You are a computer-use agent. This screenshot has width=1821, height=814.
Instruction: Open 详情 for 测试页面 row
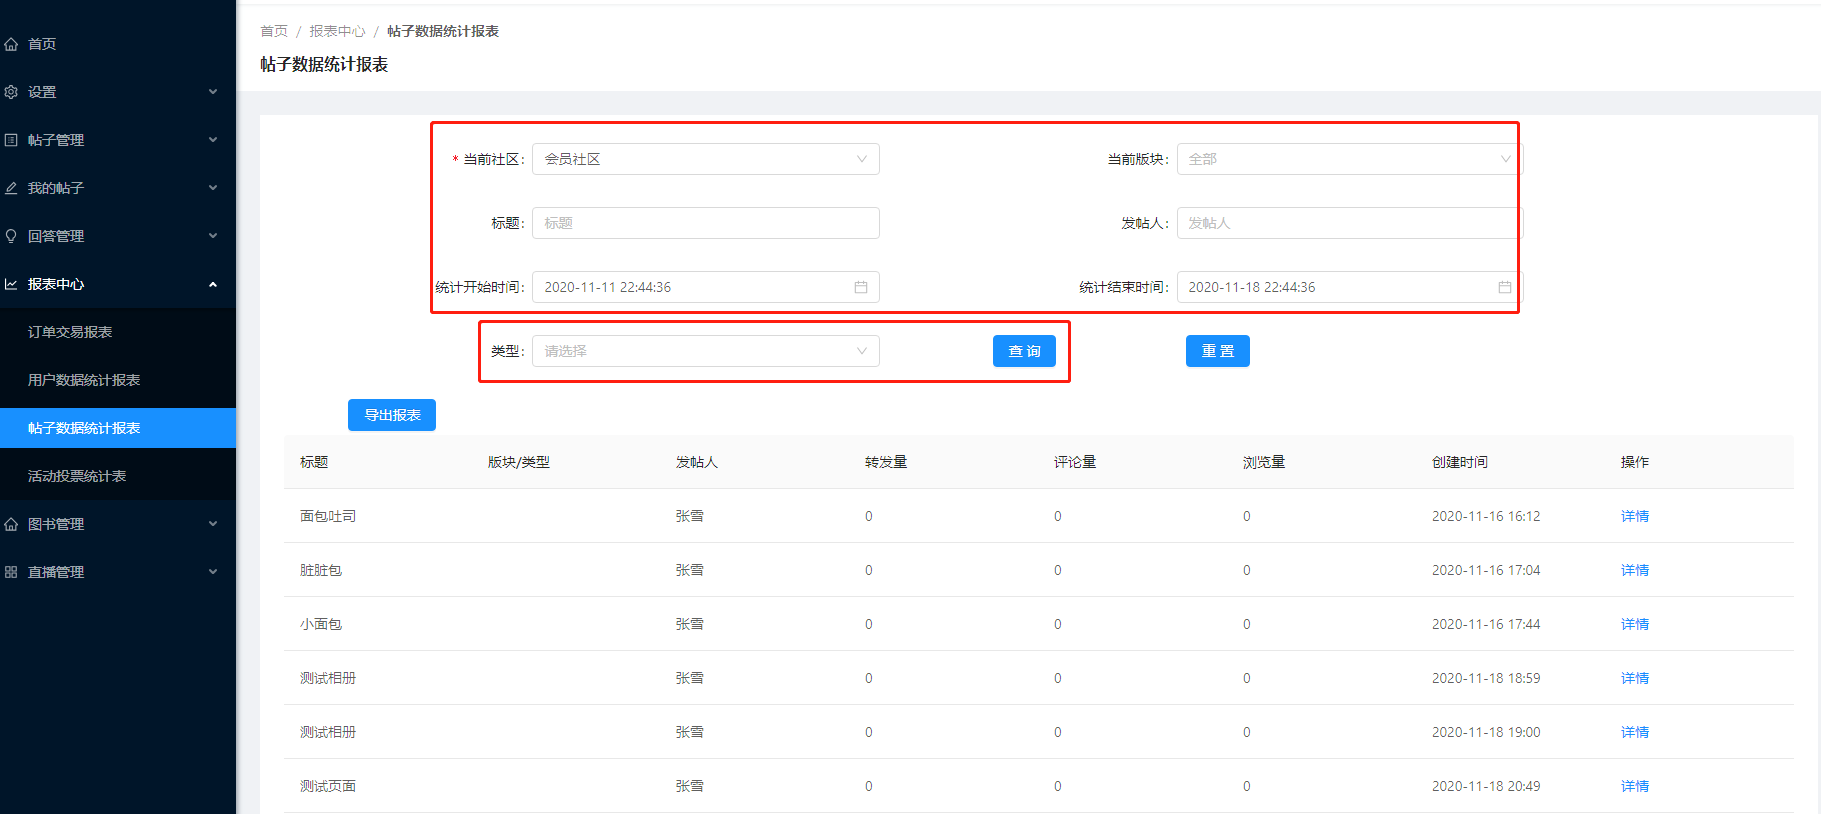click(x=1635, y=786)
